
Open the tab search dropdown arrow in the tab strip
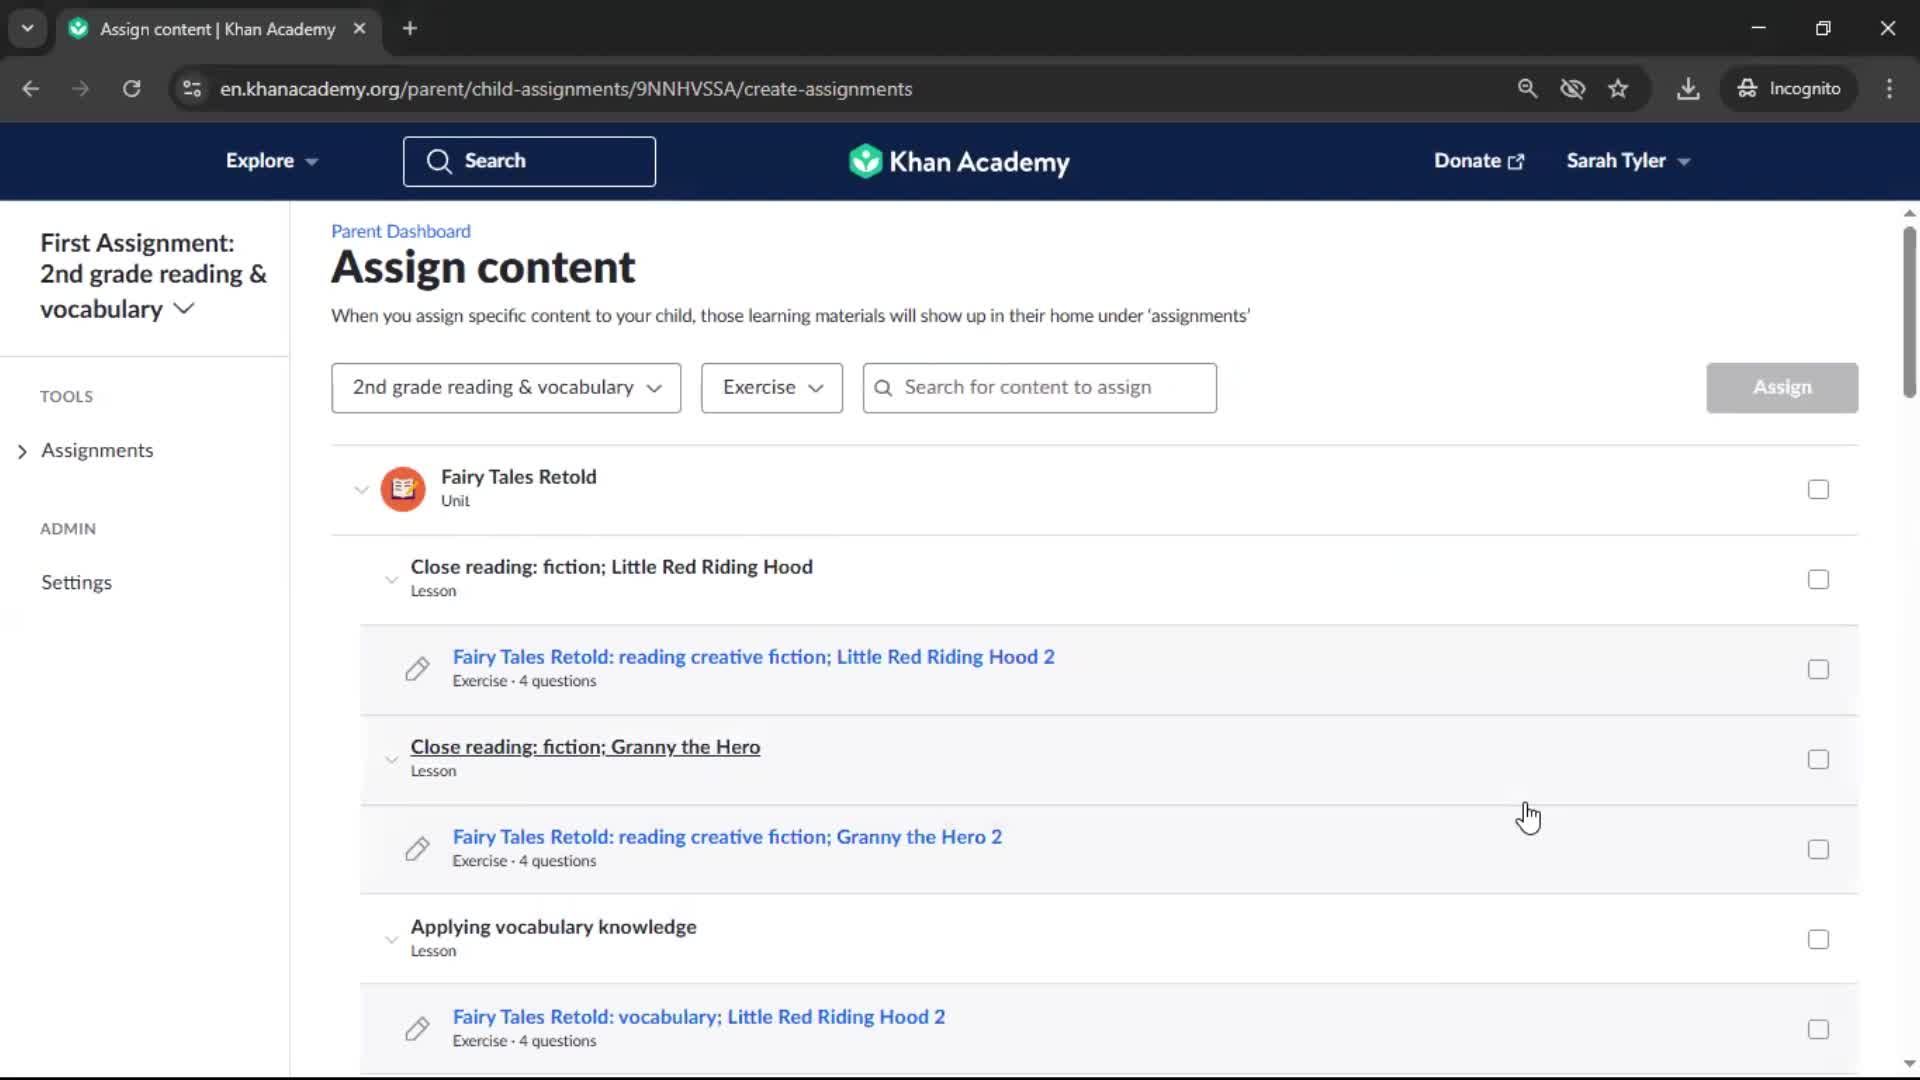(28, 29)
